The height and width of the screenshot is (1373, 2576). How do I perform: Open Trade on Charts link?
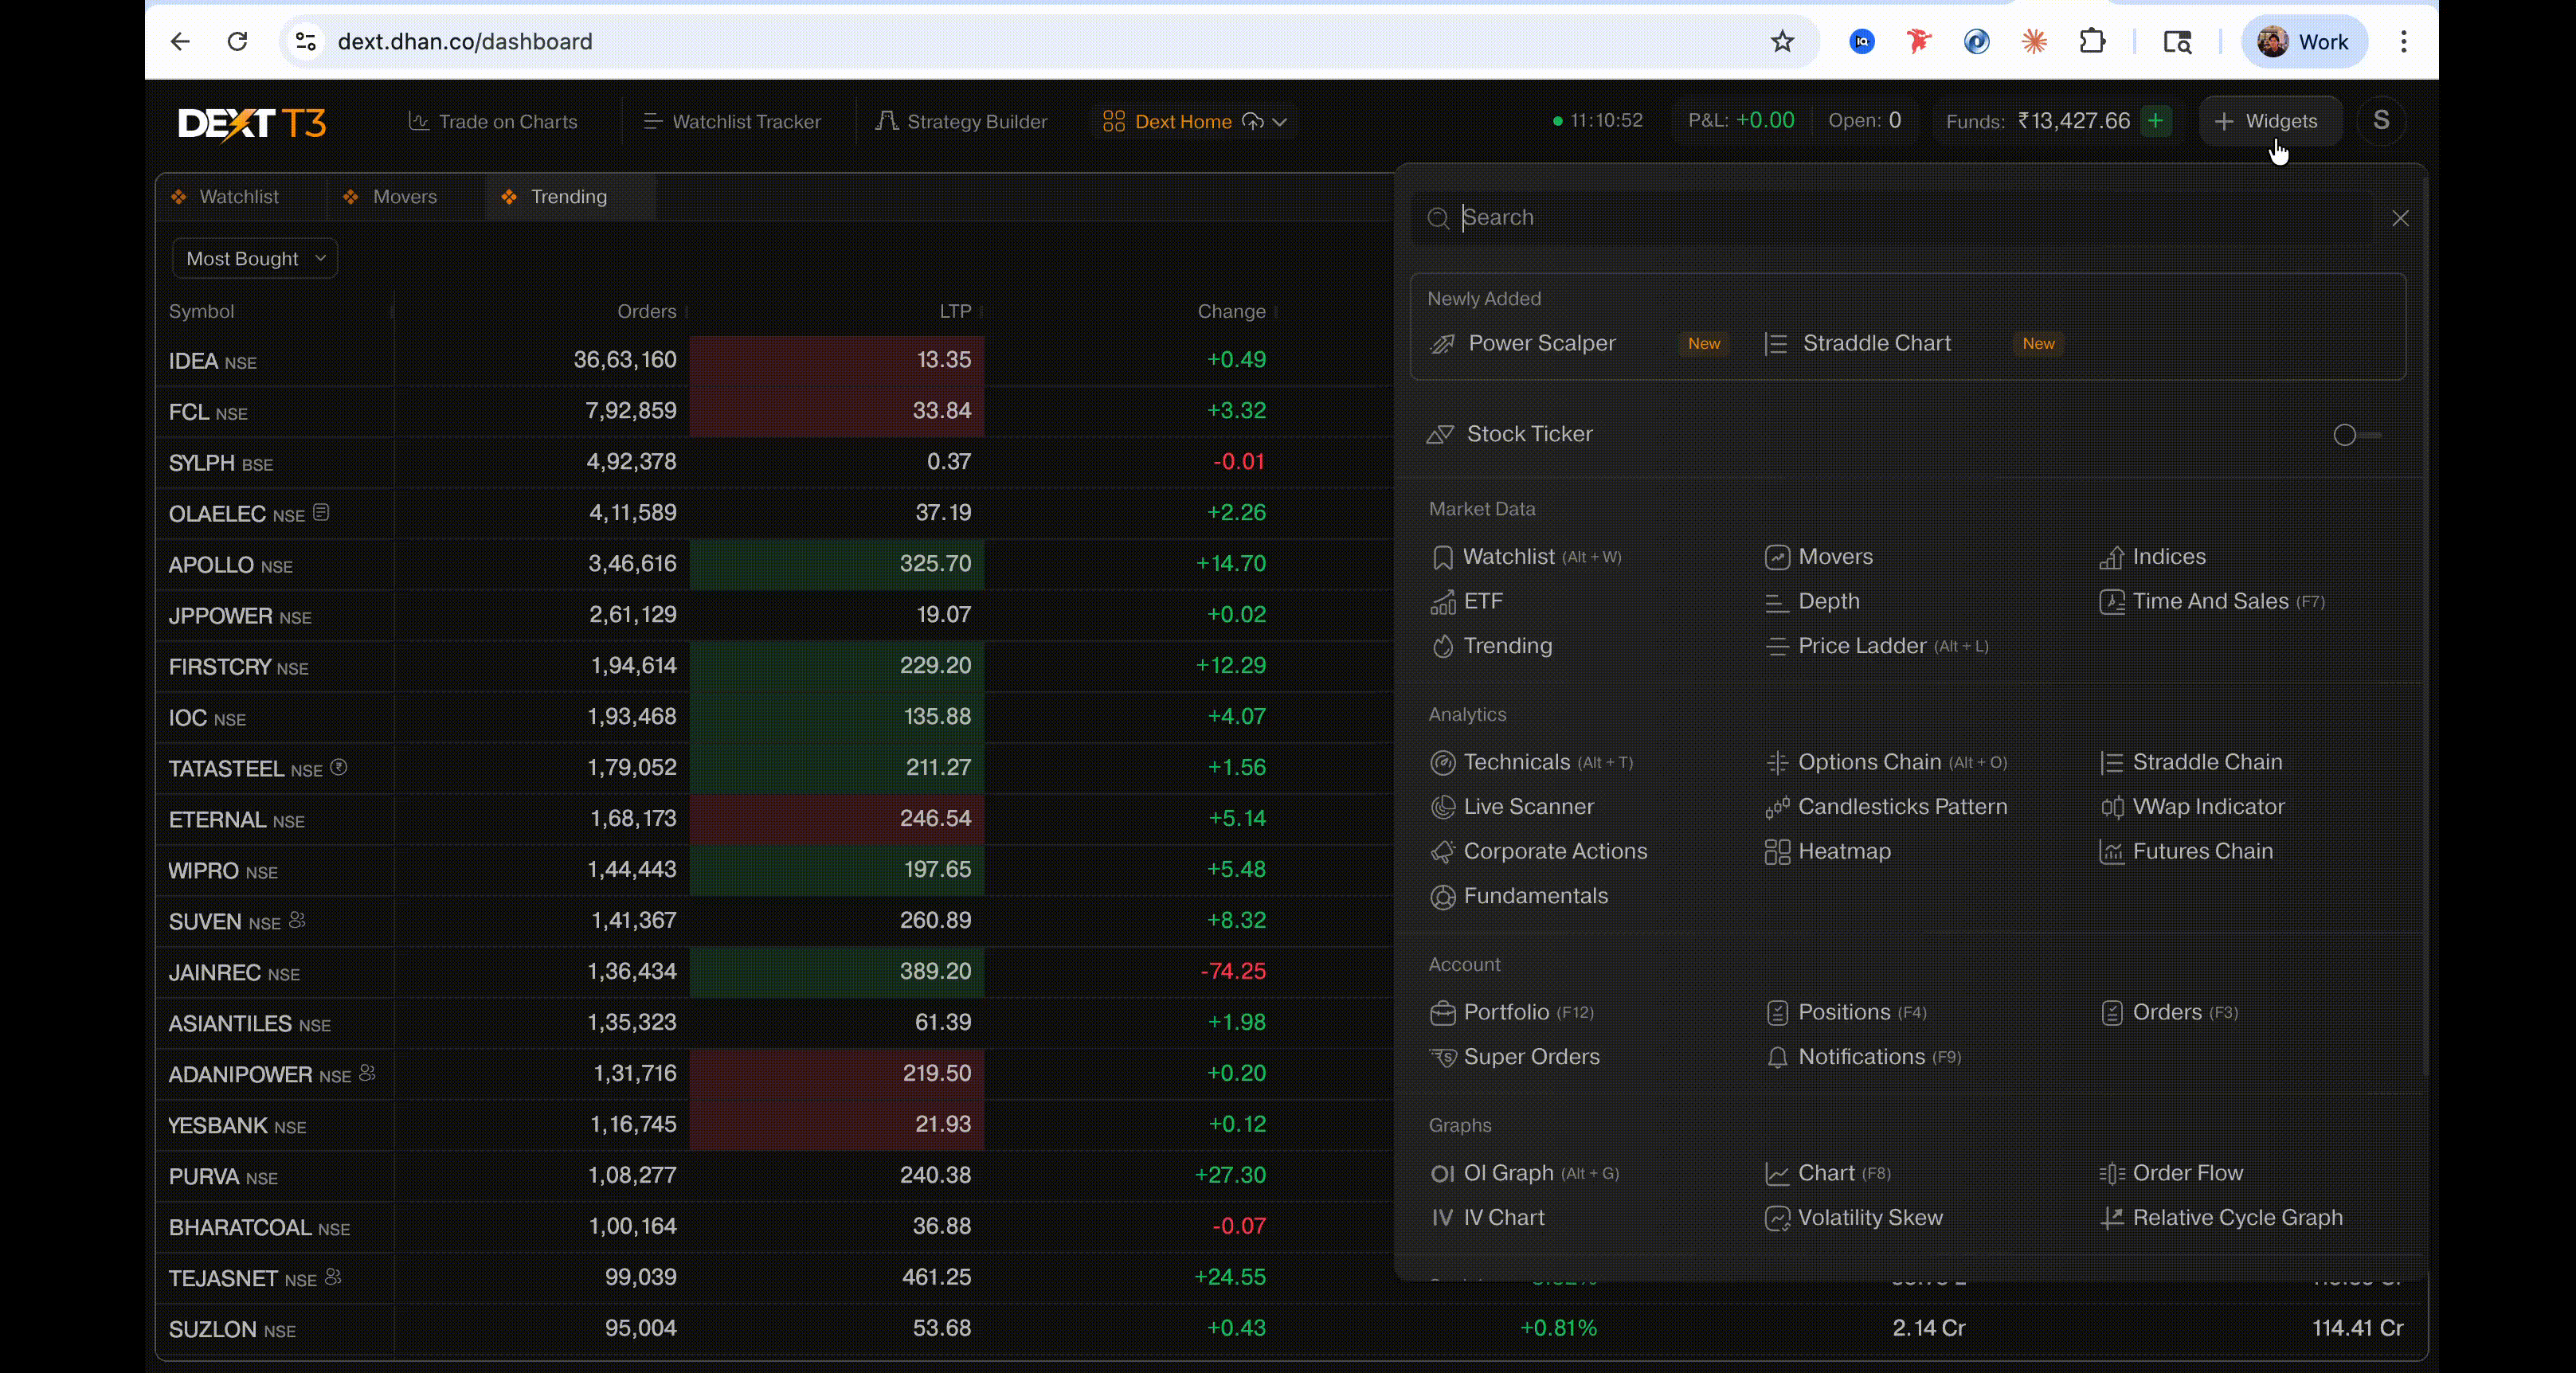[x=493, y=122]
